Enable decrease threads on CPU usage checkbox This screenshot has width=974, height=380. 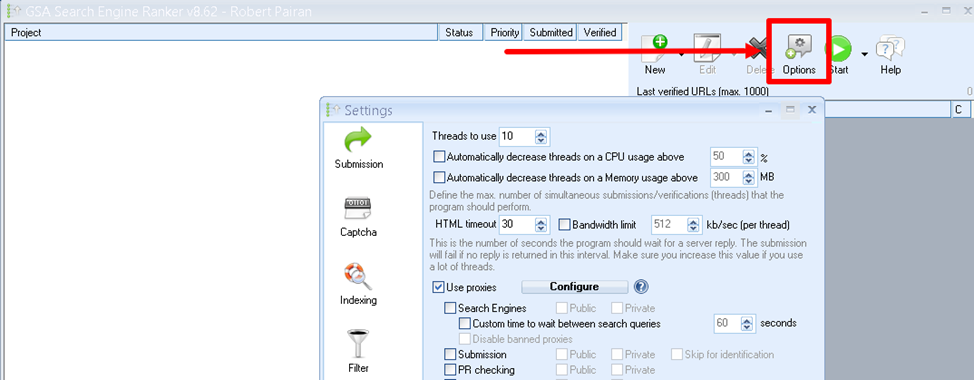(x=439, y=156)
